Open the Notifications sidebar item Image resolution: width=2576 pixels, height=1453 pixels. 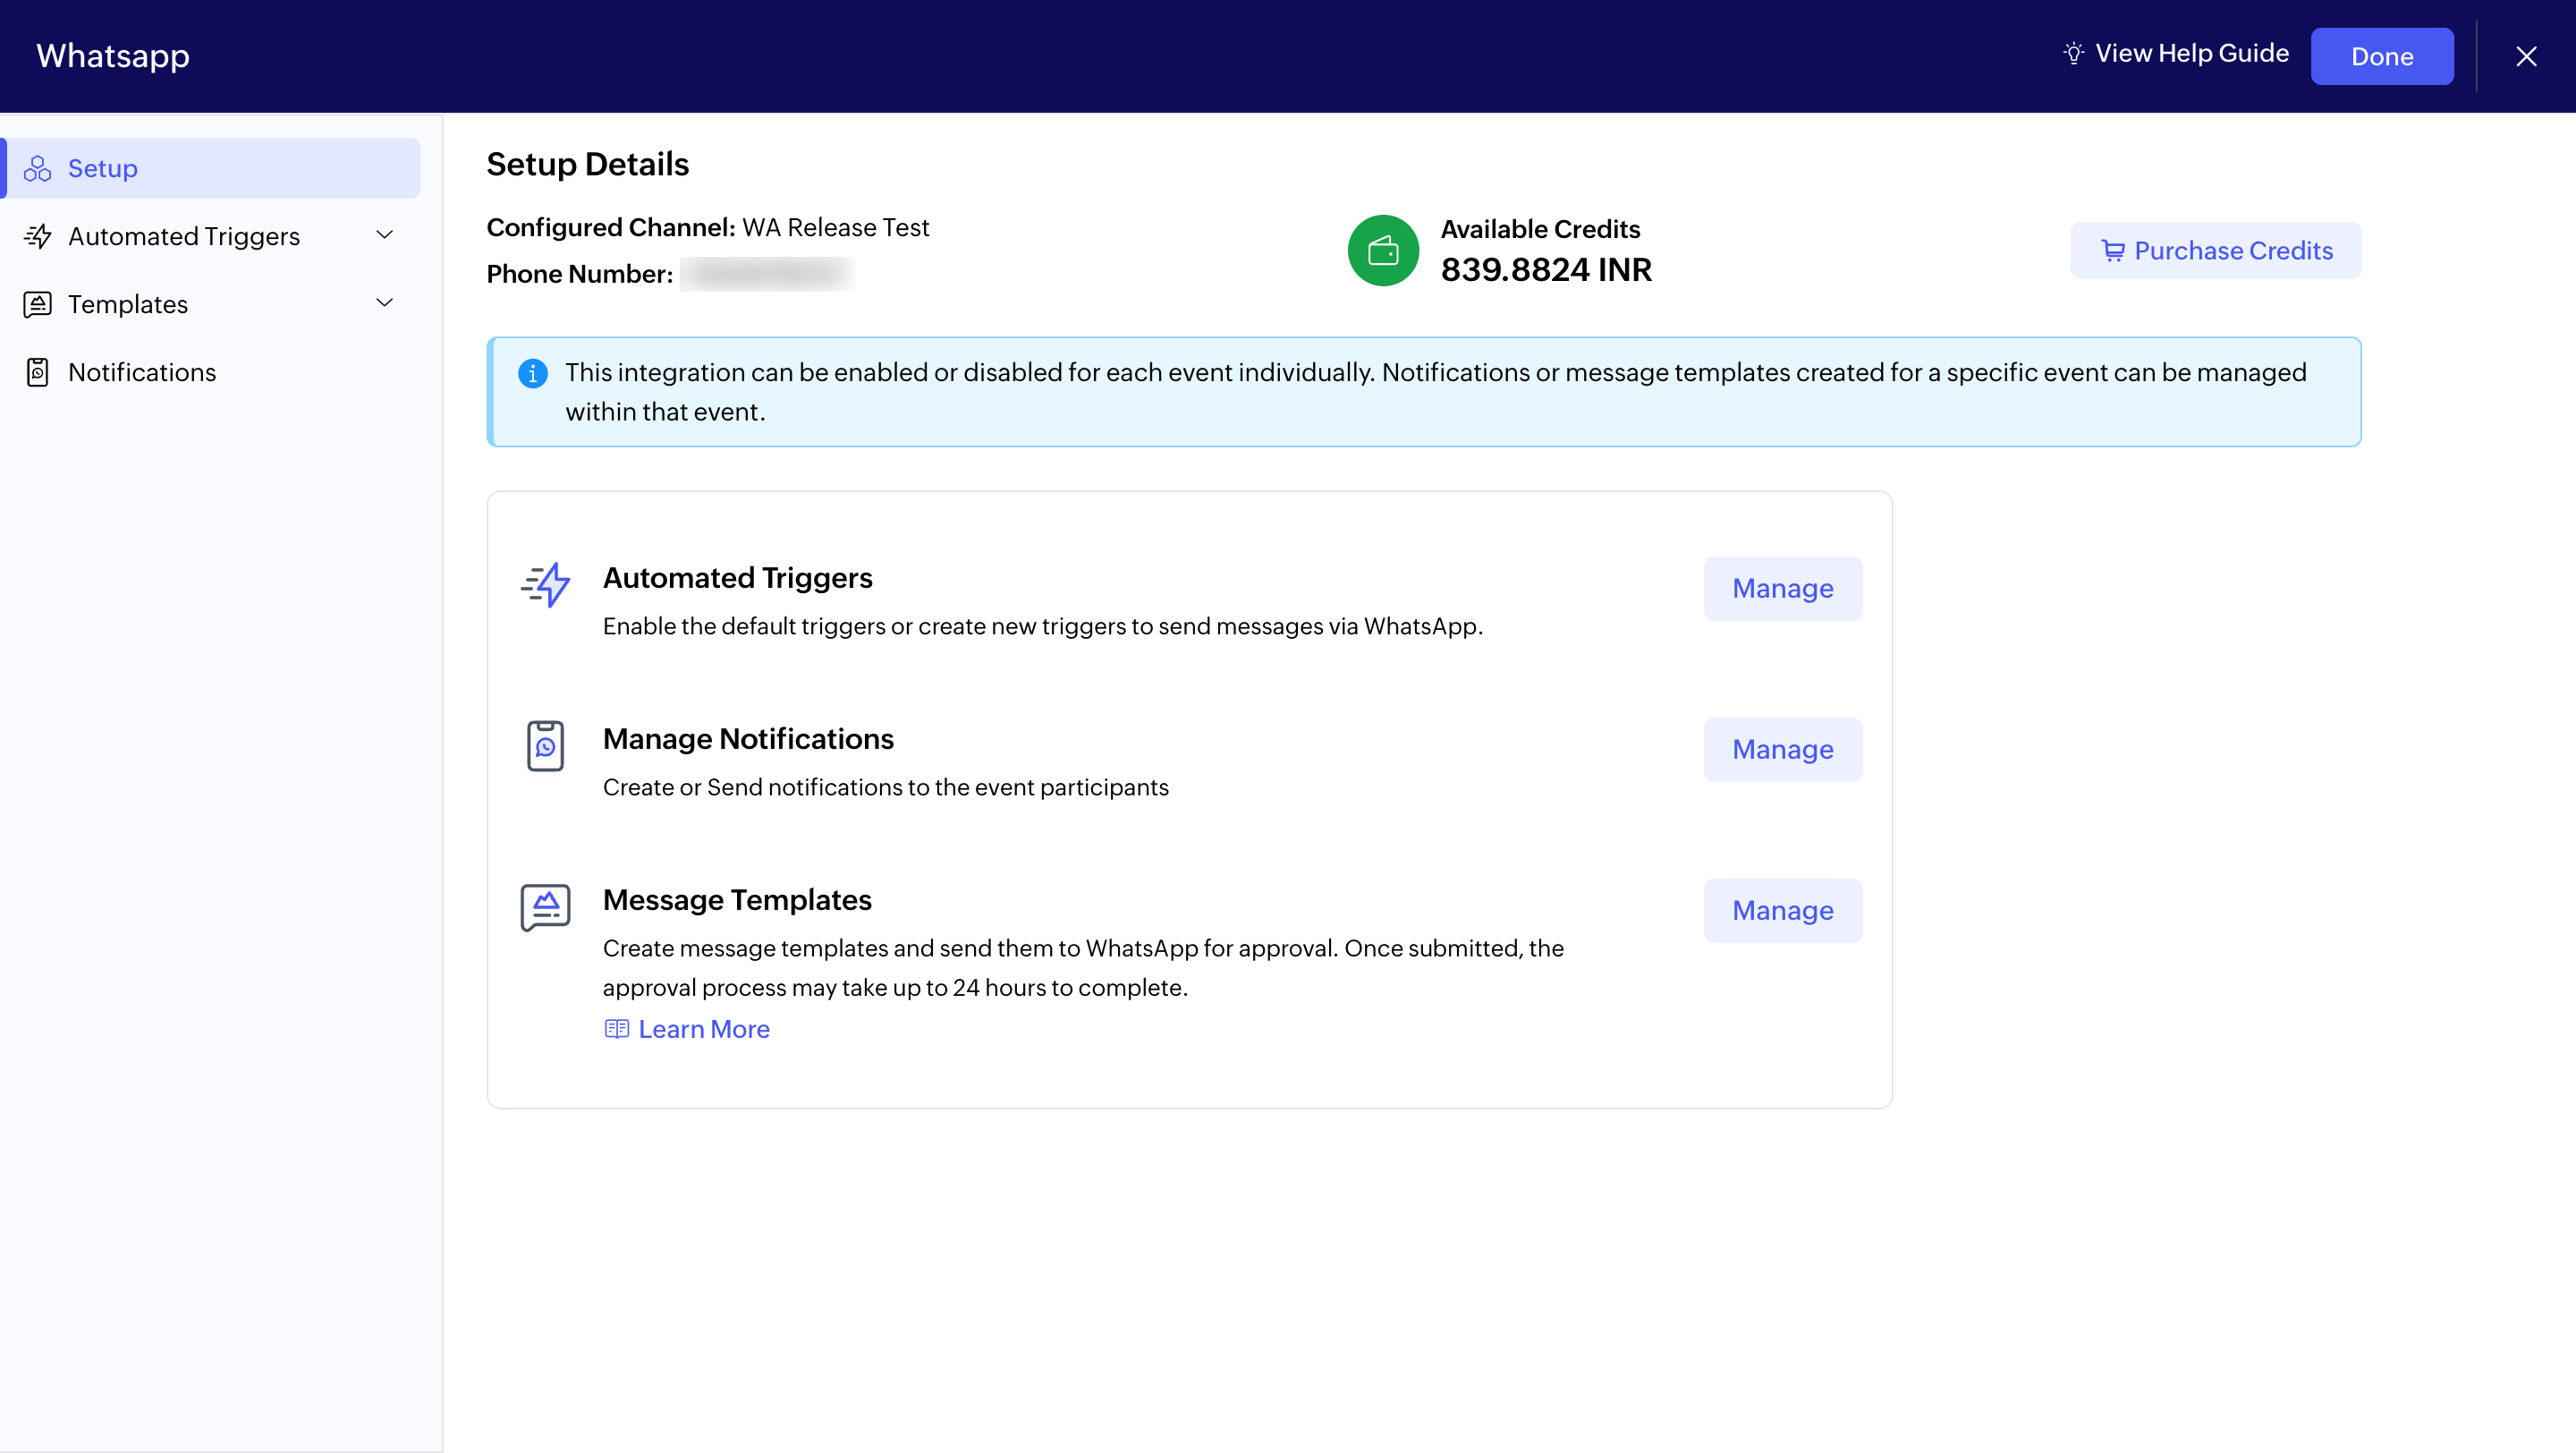142,372
